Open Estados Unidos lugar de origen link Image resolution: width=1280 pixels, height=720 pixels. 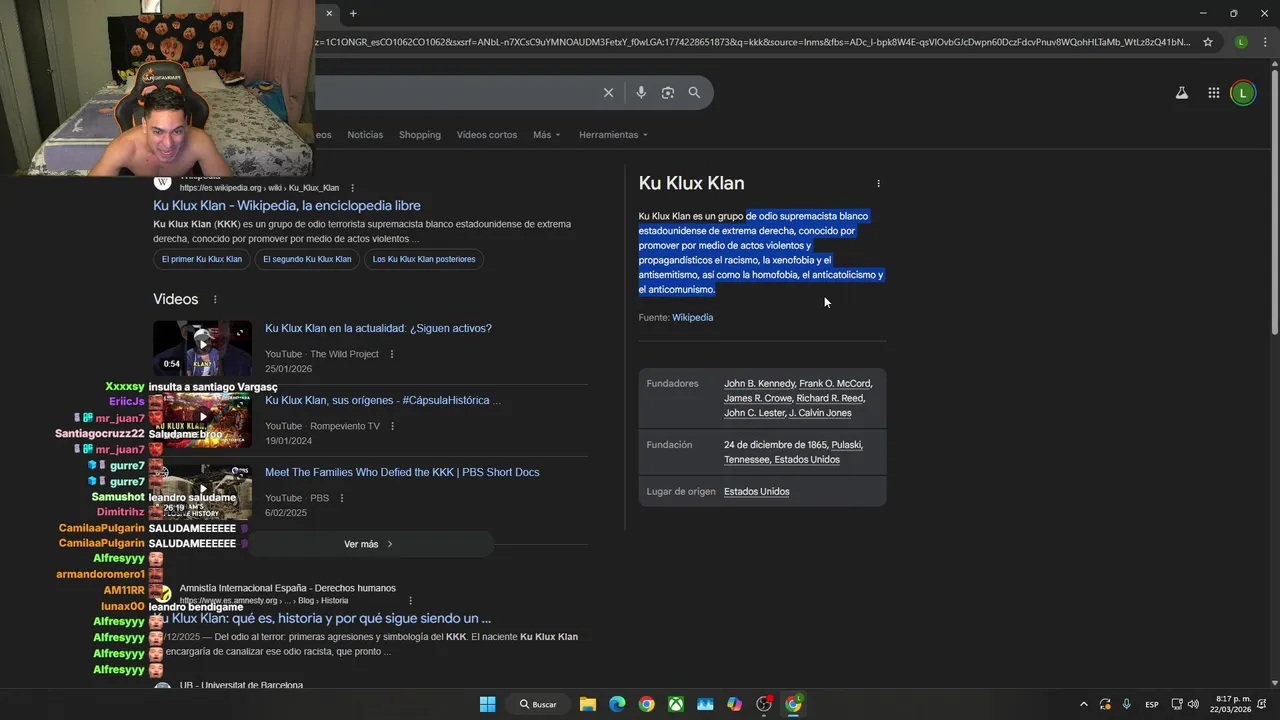pos(757,492)
